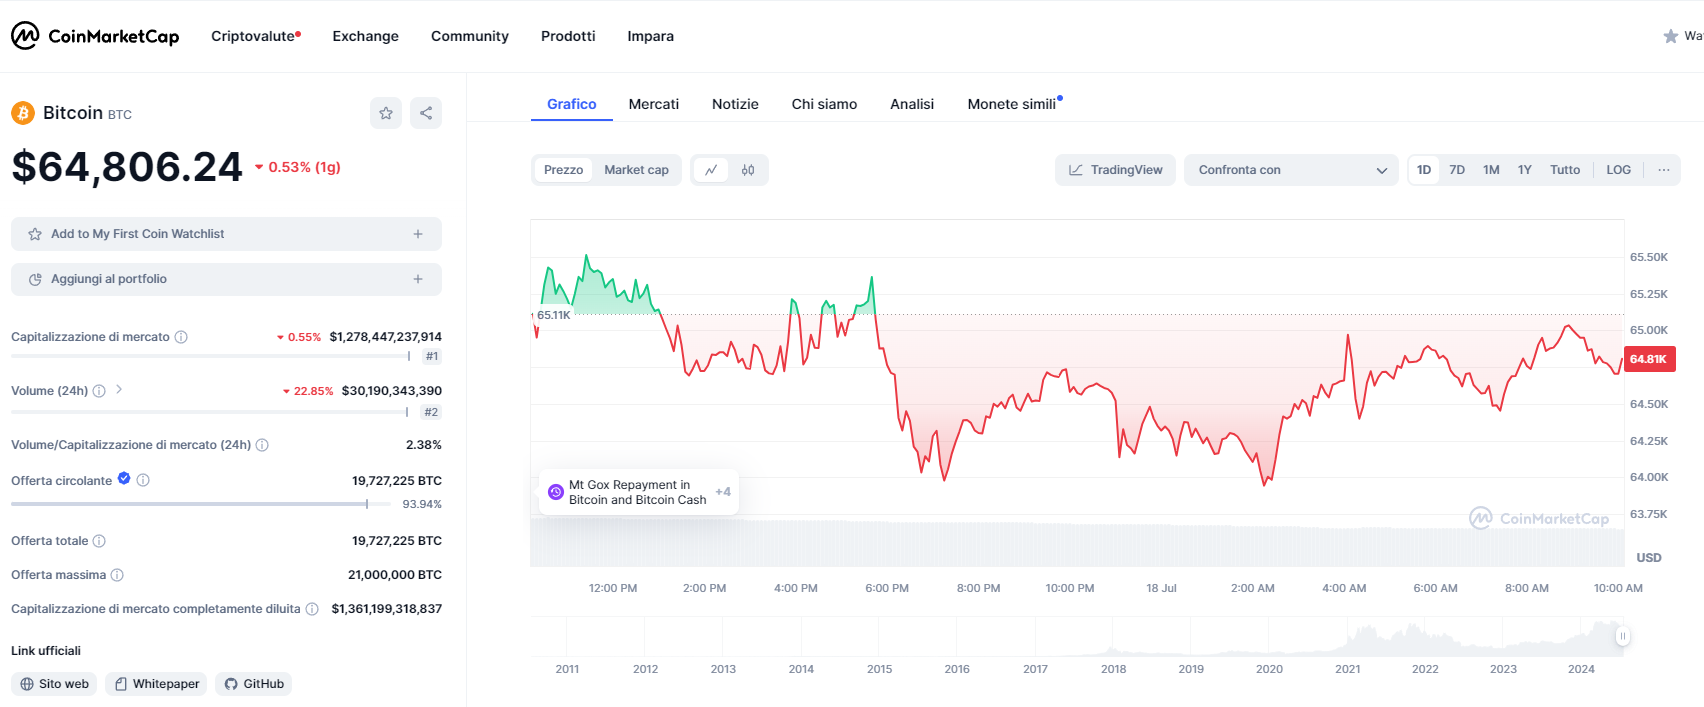Image resolution: width=1704 pixels, height=707 pixels.
Task: Click the CoinMarketCap logo
Action: pyautogui.click(x=95, y=36)
